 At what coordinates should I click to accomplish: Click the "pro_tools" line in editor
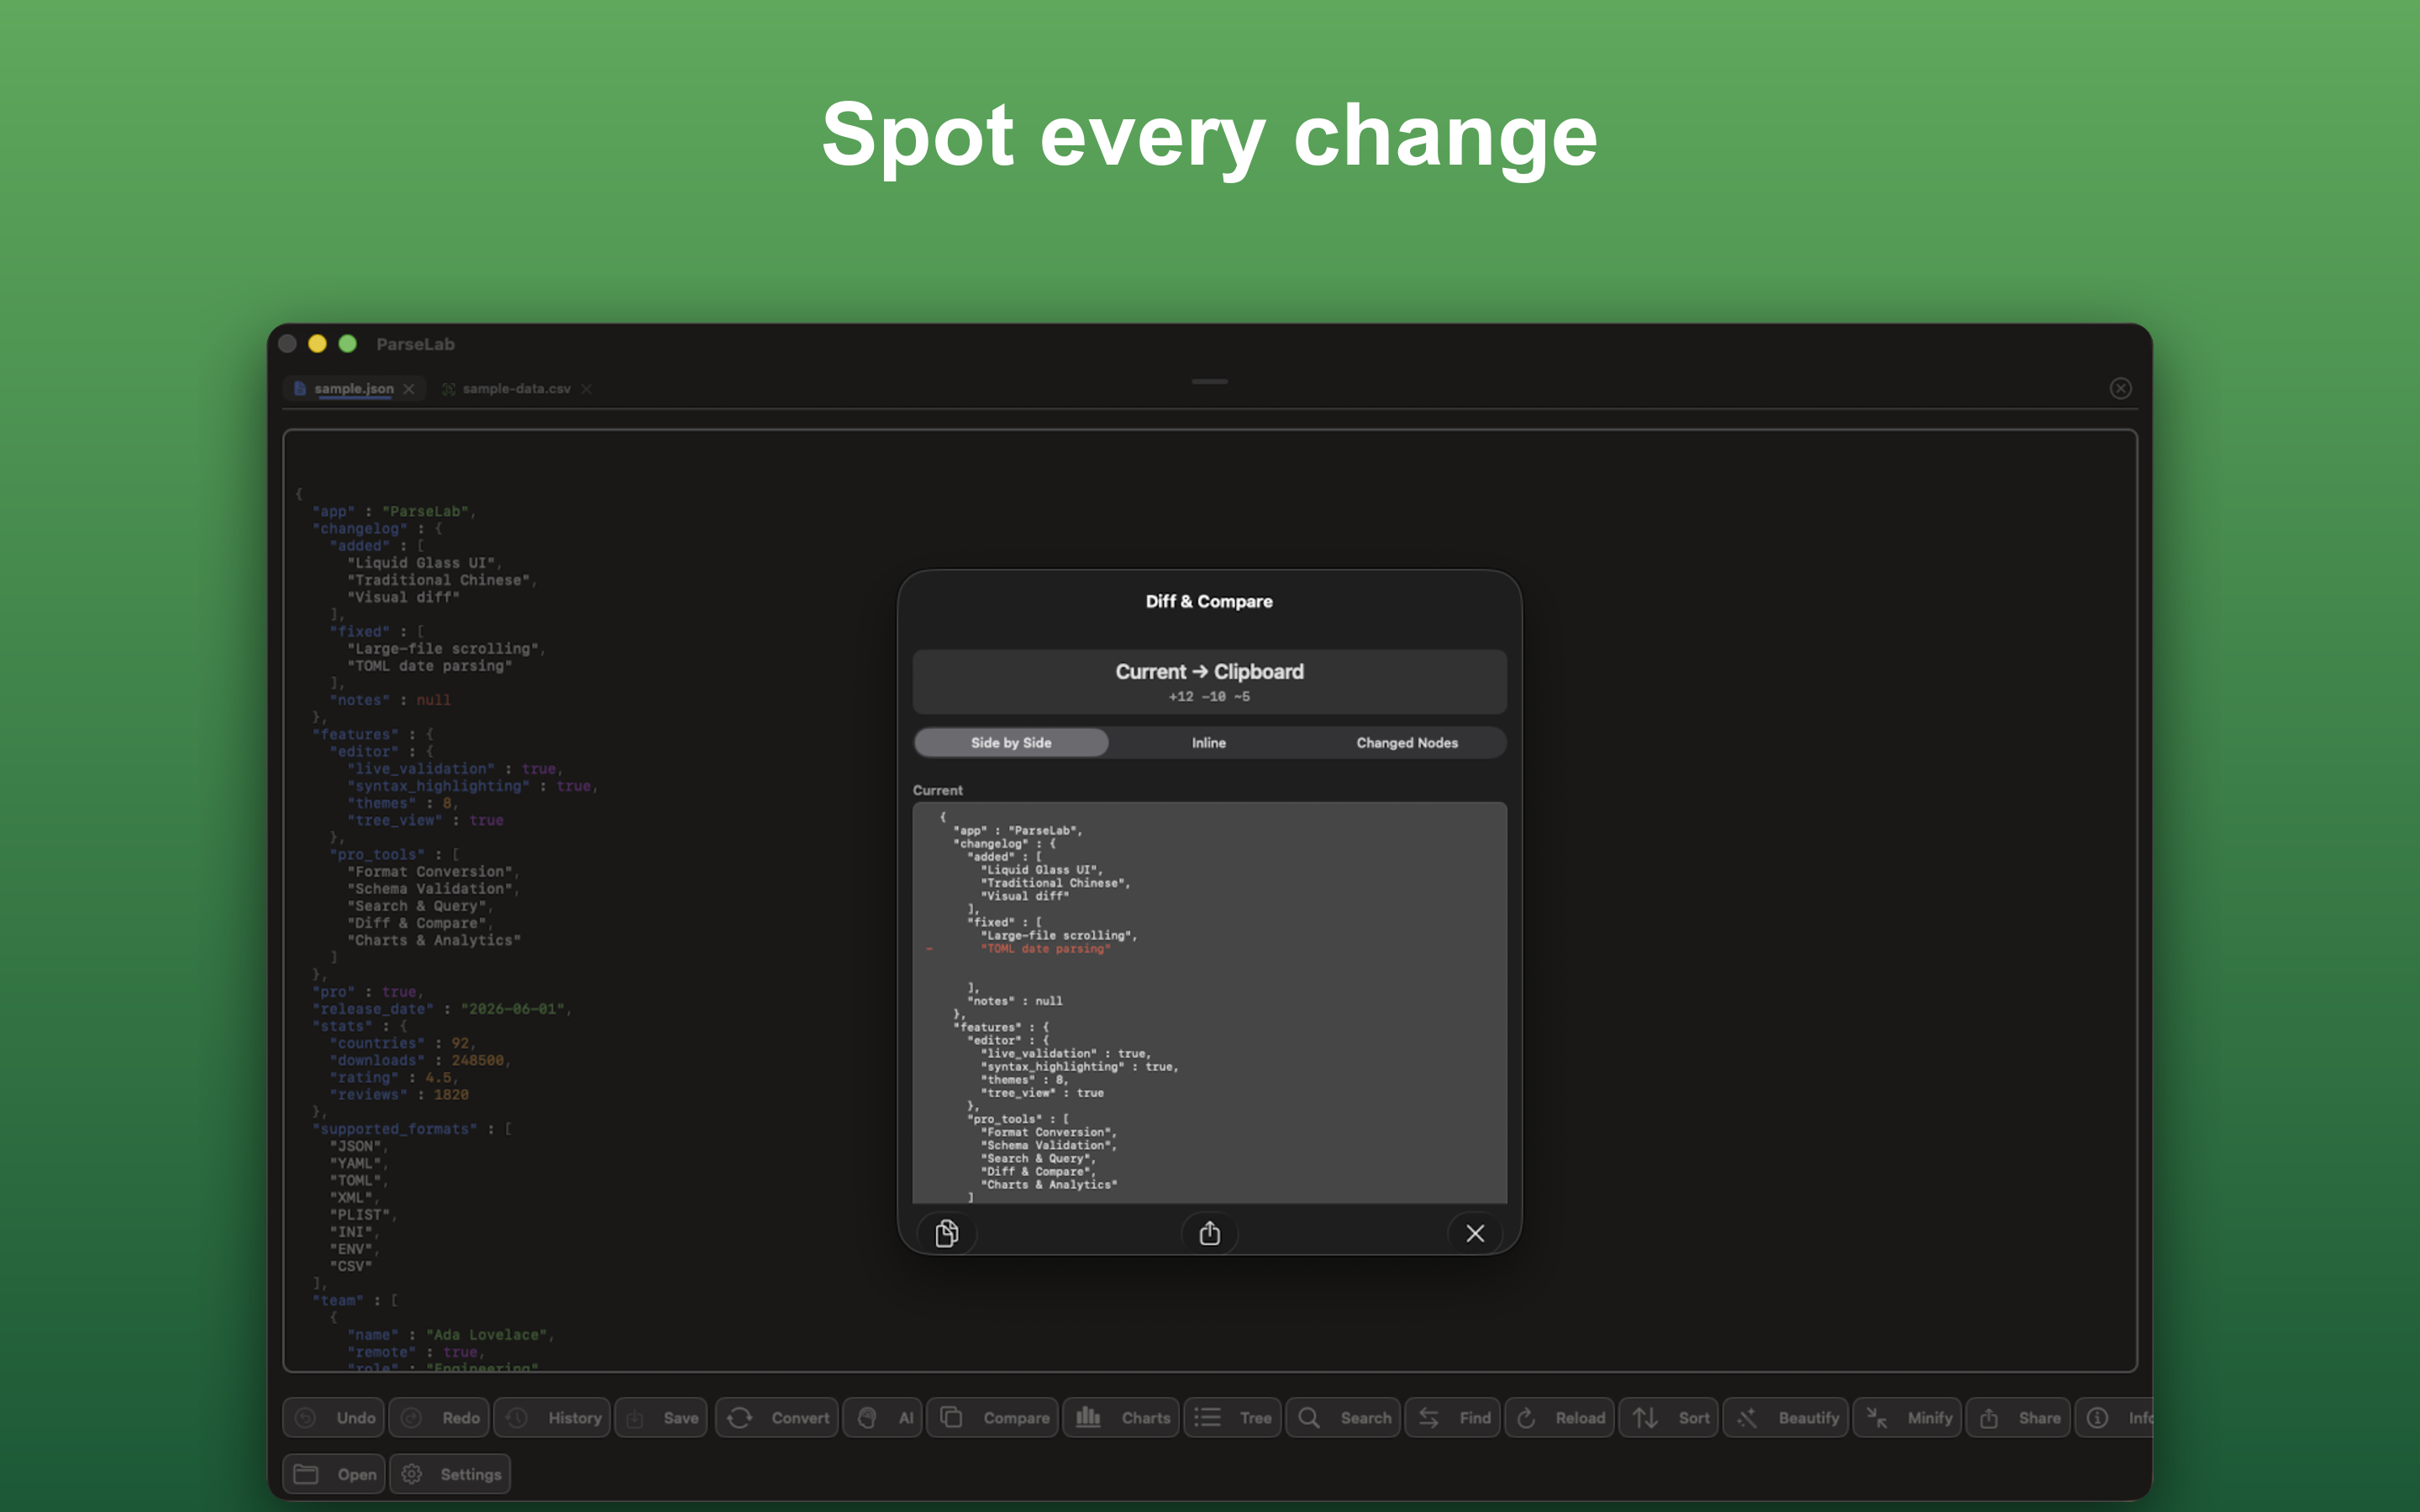click(x=394, y=854)
